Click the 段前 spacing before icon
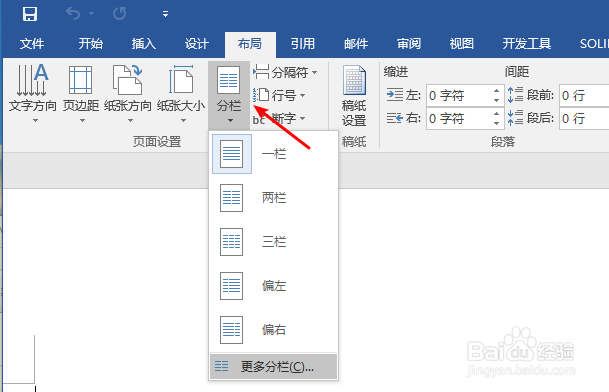The width and height of the screenshot is (609, 392). 515,95
